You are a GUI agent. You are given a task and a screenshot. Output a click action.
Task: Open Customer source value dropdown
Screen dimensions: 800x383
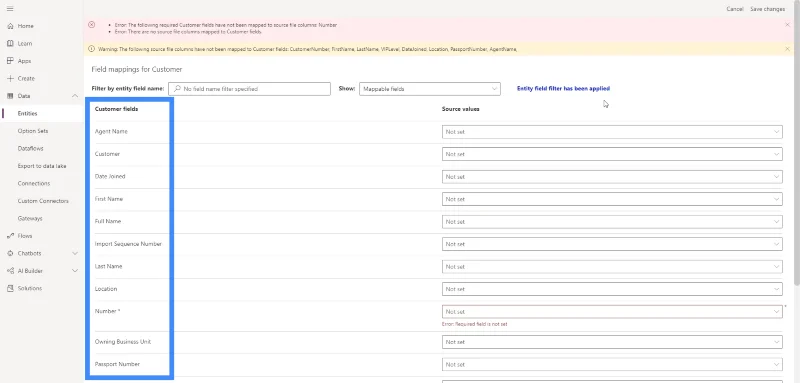tap(612, 154)
